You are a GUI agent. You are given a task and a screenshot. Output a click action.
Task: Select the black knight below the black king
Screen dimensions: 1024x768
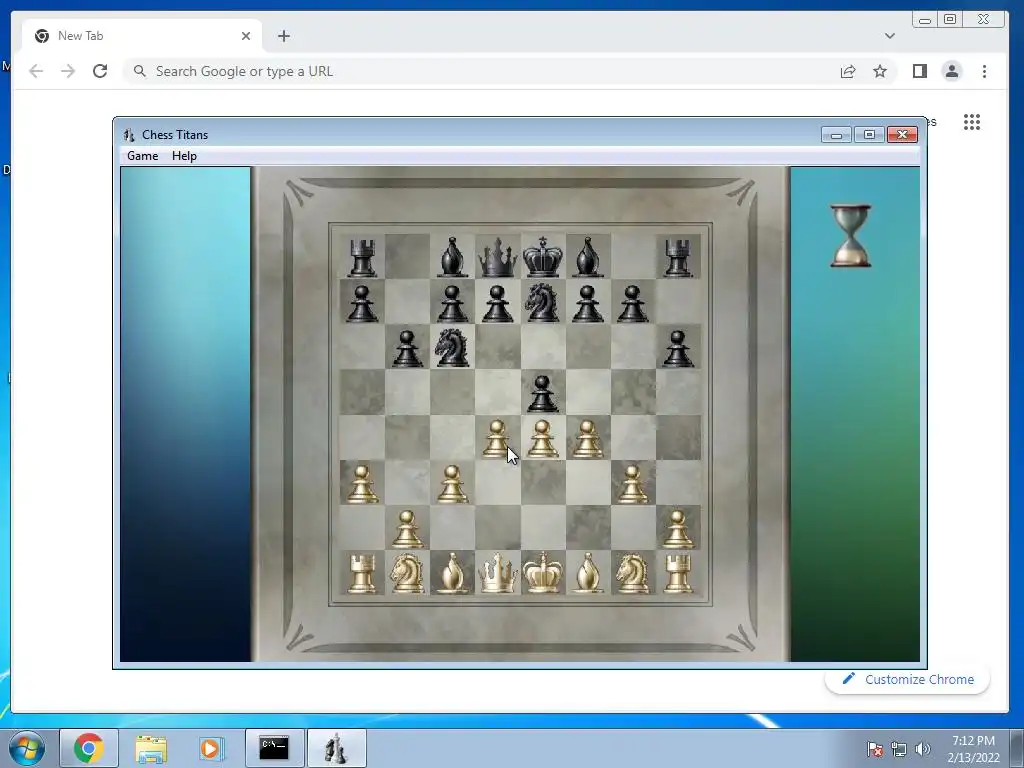543,302
